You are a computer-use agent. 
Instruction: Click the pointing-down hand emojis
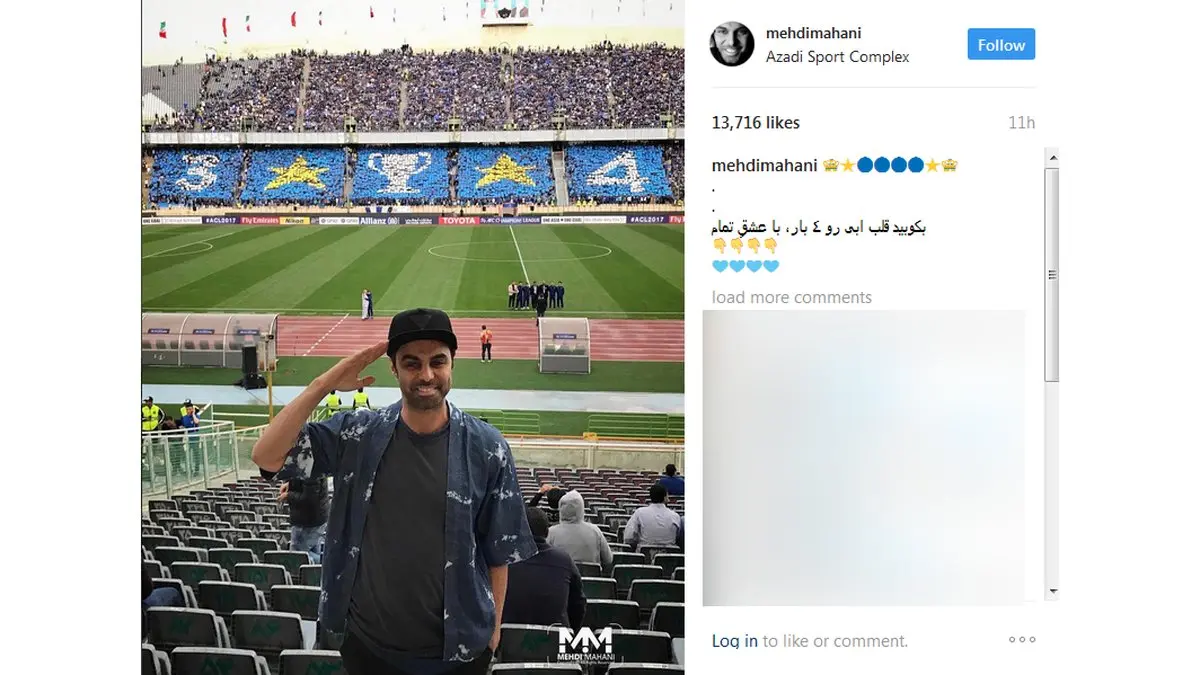[745, 246]
